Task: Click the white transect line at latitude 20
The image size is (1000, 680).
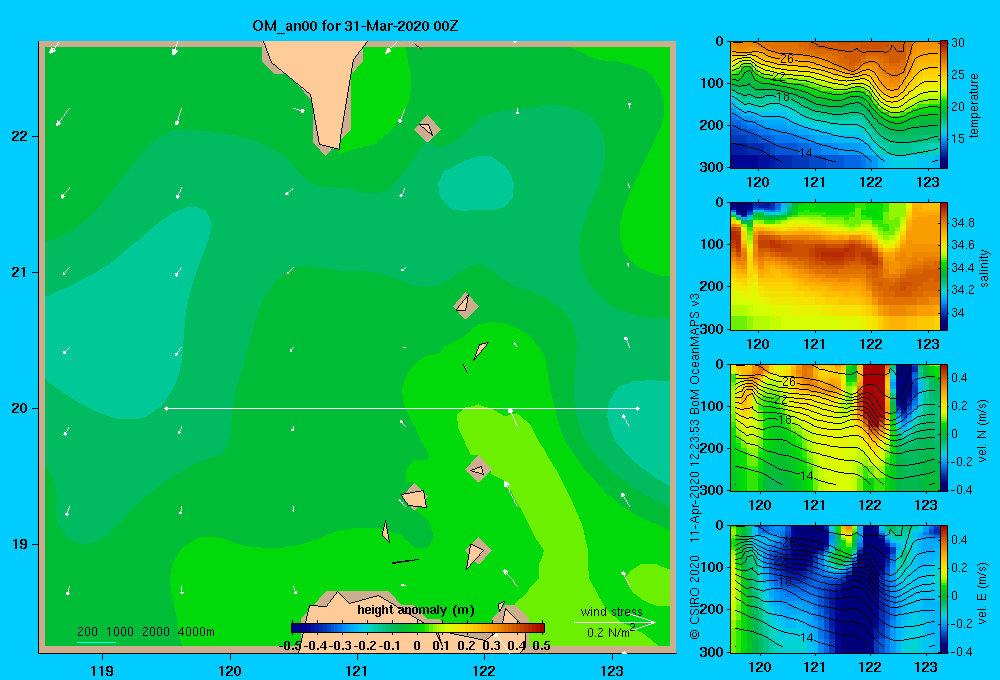Action: pyautogui.click(x=402, y=408)
